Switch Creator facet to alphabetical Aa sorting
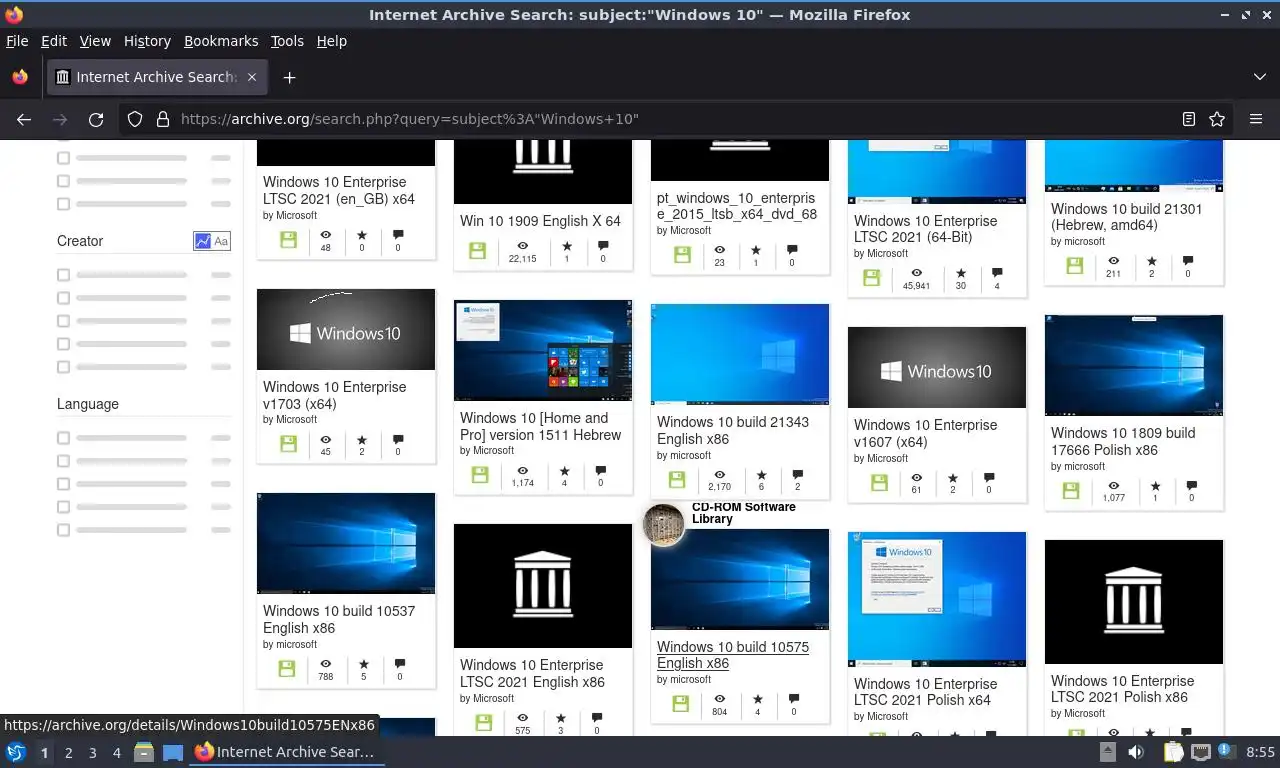The width and height of the screenshot is (1280, 768). (x=221, y=241)
